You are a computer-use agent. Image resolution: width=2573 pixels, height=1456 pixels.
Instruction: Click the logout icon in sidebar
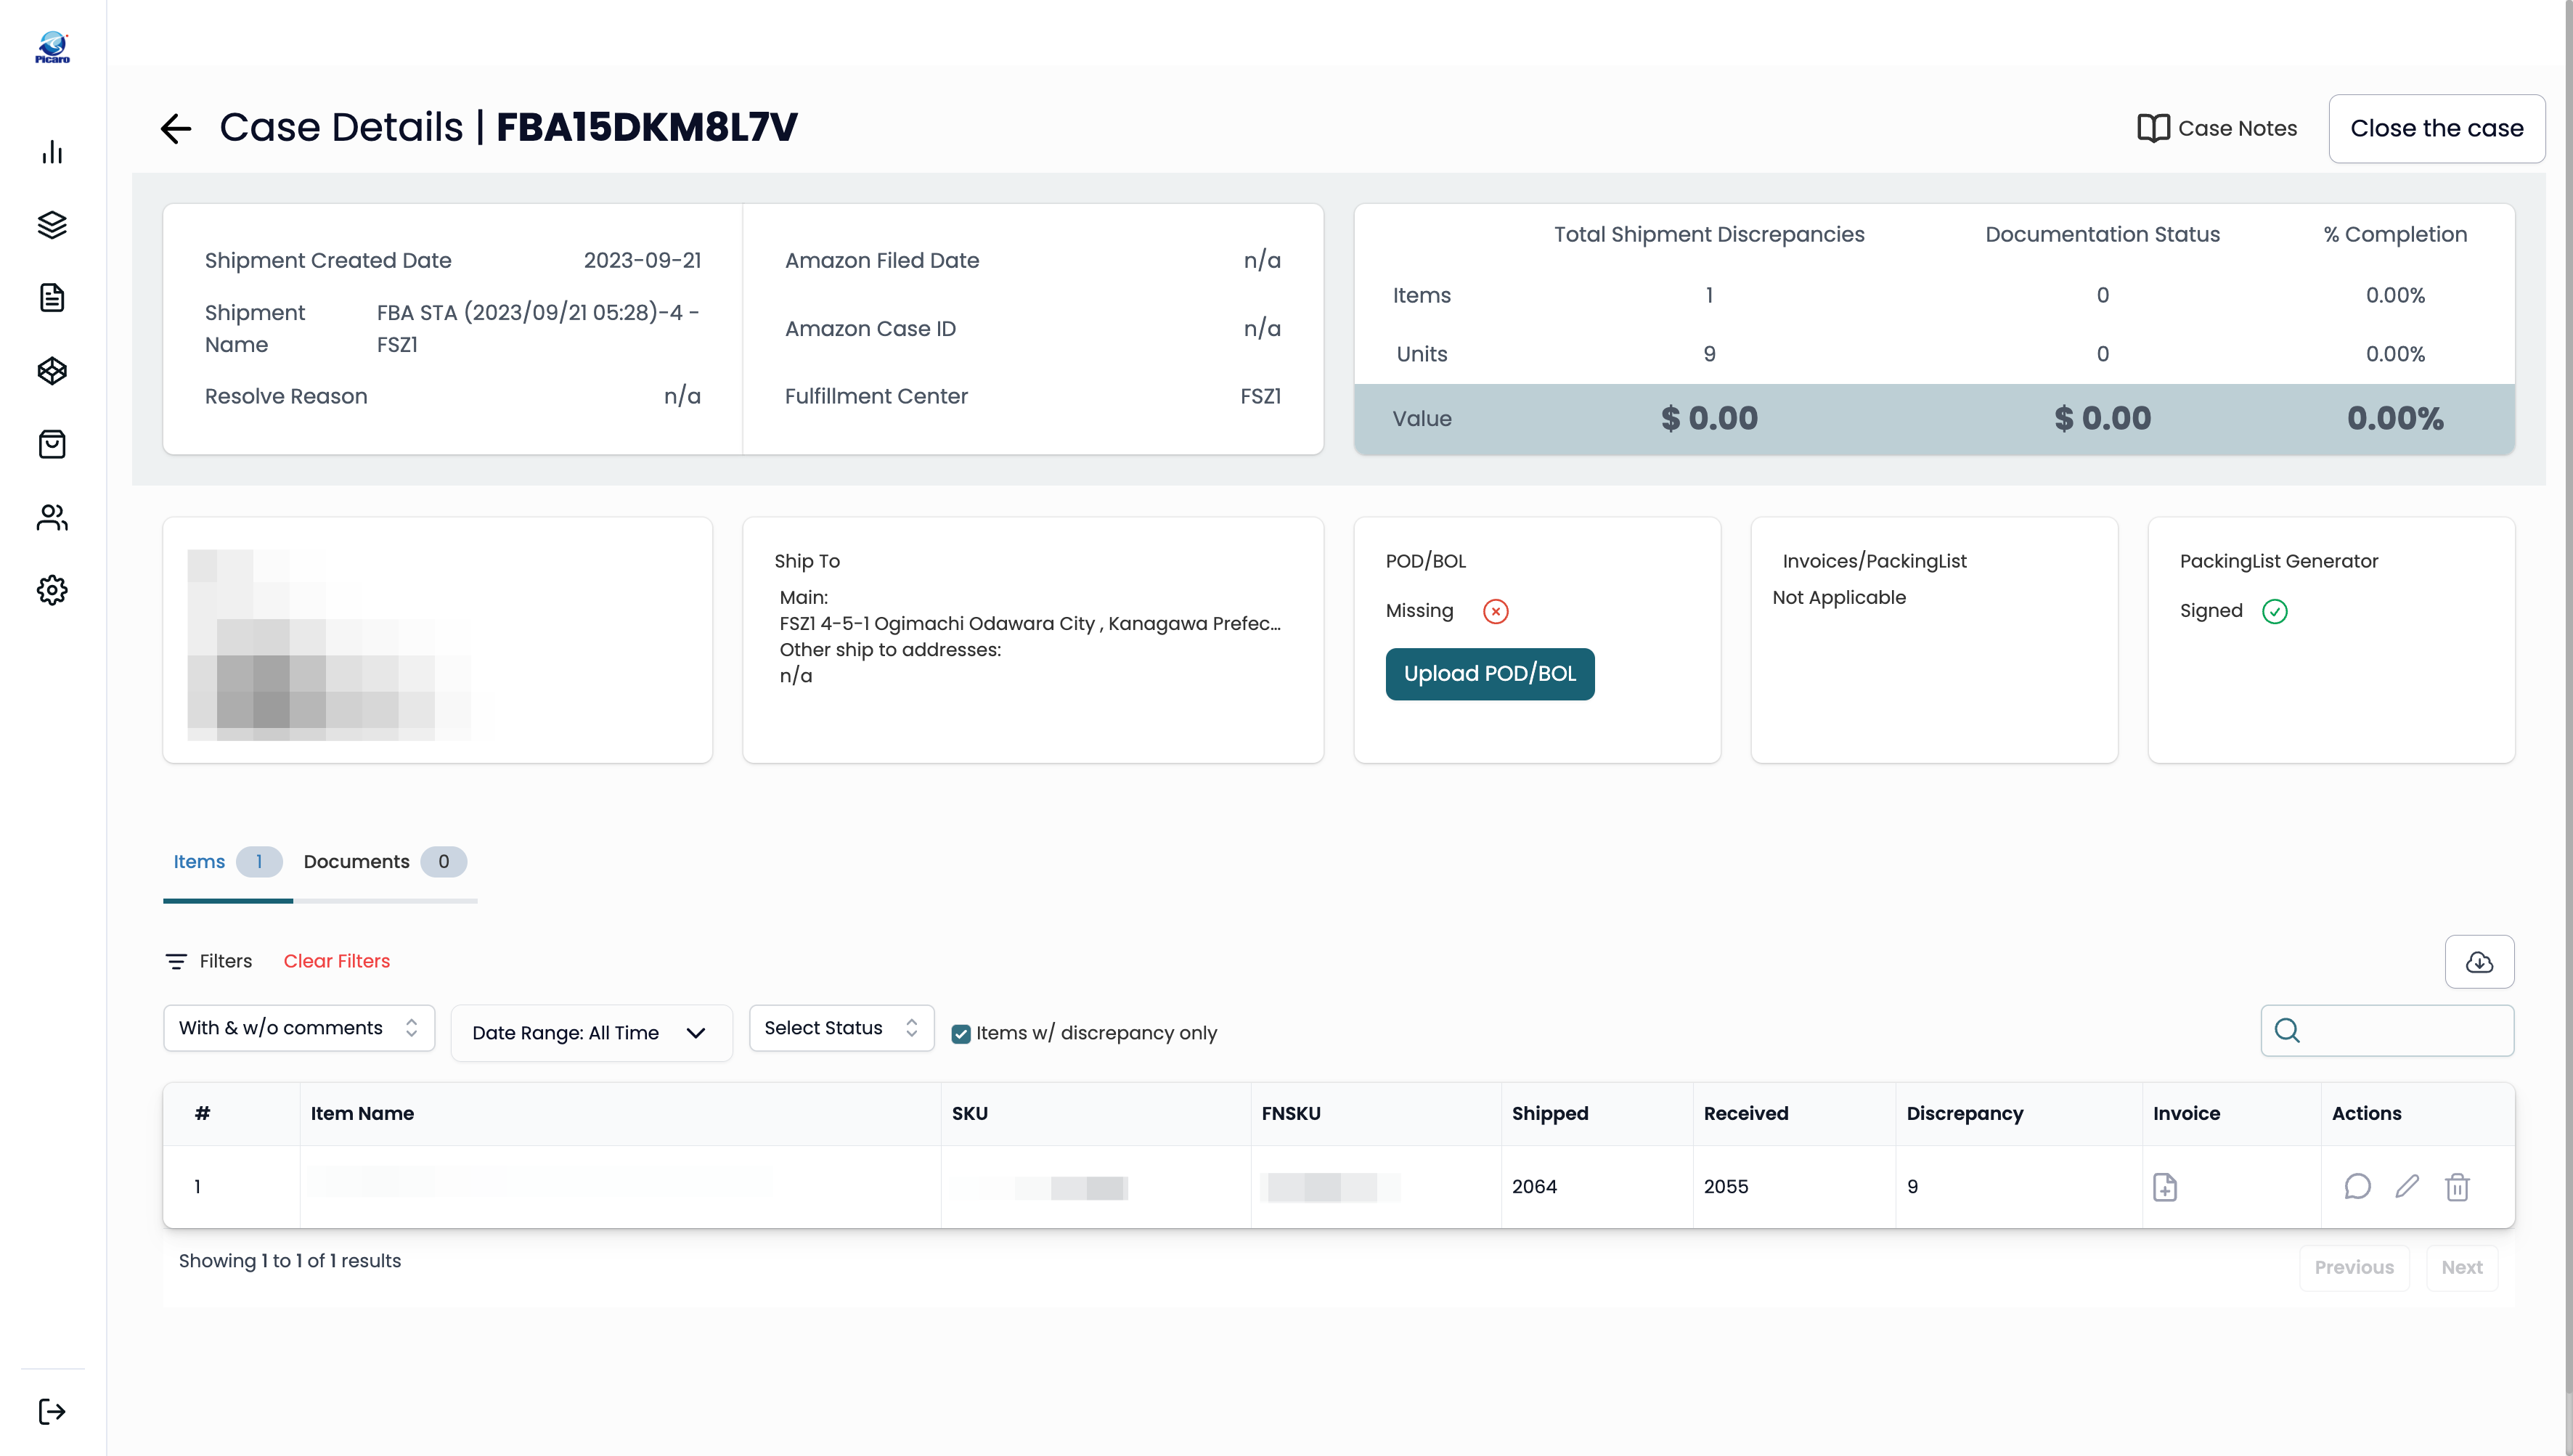(52, 1412)
